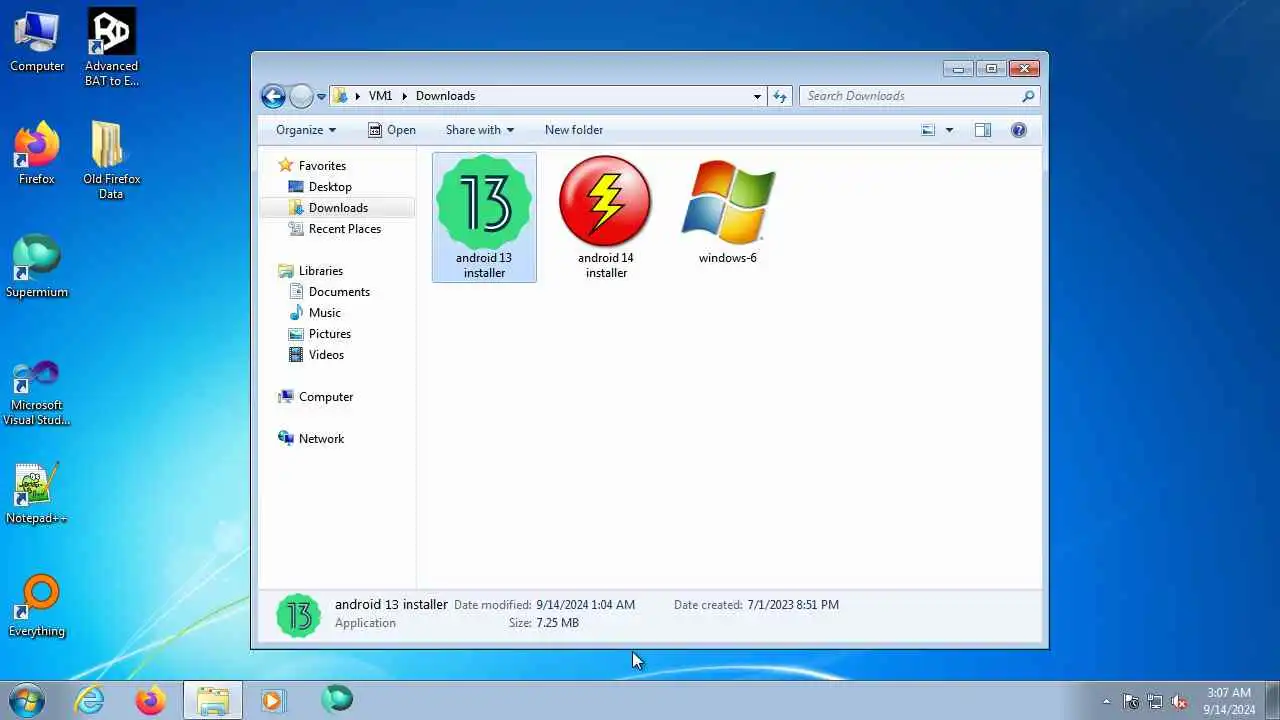Open Downloads in the navigation pane
The image size is (1280, 720).
[x=338, y=208]
